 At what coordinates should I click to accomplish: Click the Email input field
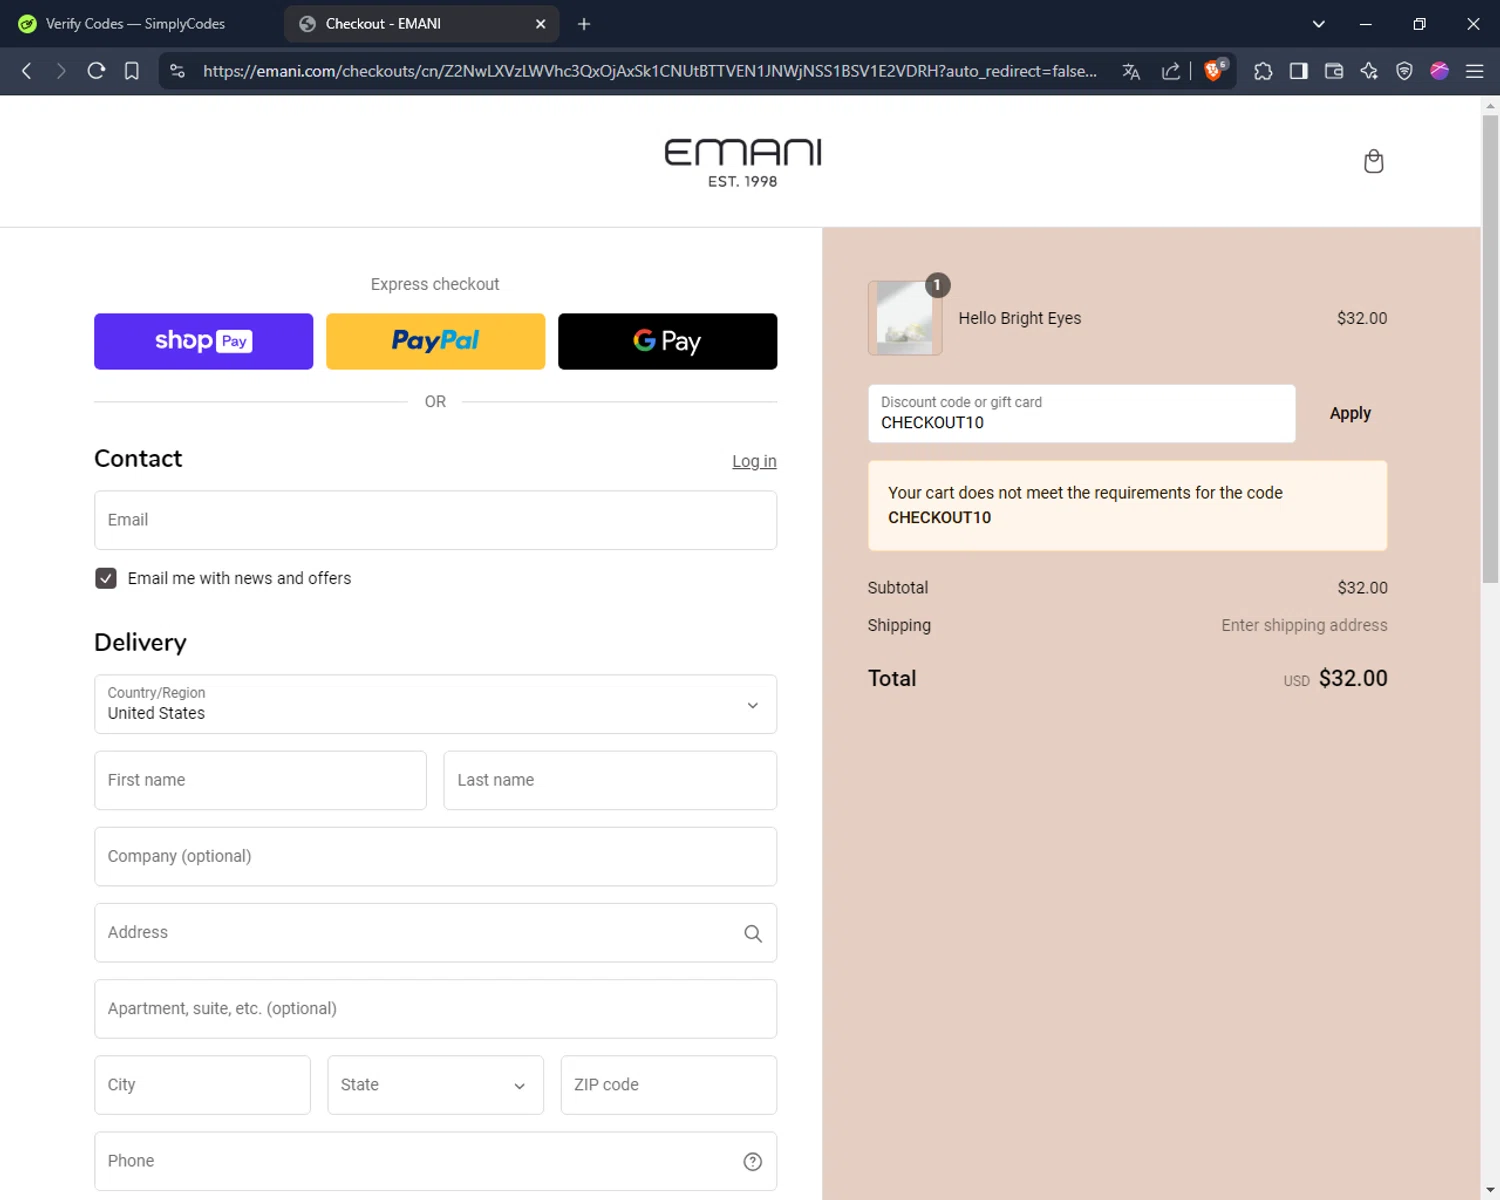click(435, 520)
